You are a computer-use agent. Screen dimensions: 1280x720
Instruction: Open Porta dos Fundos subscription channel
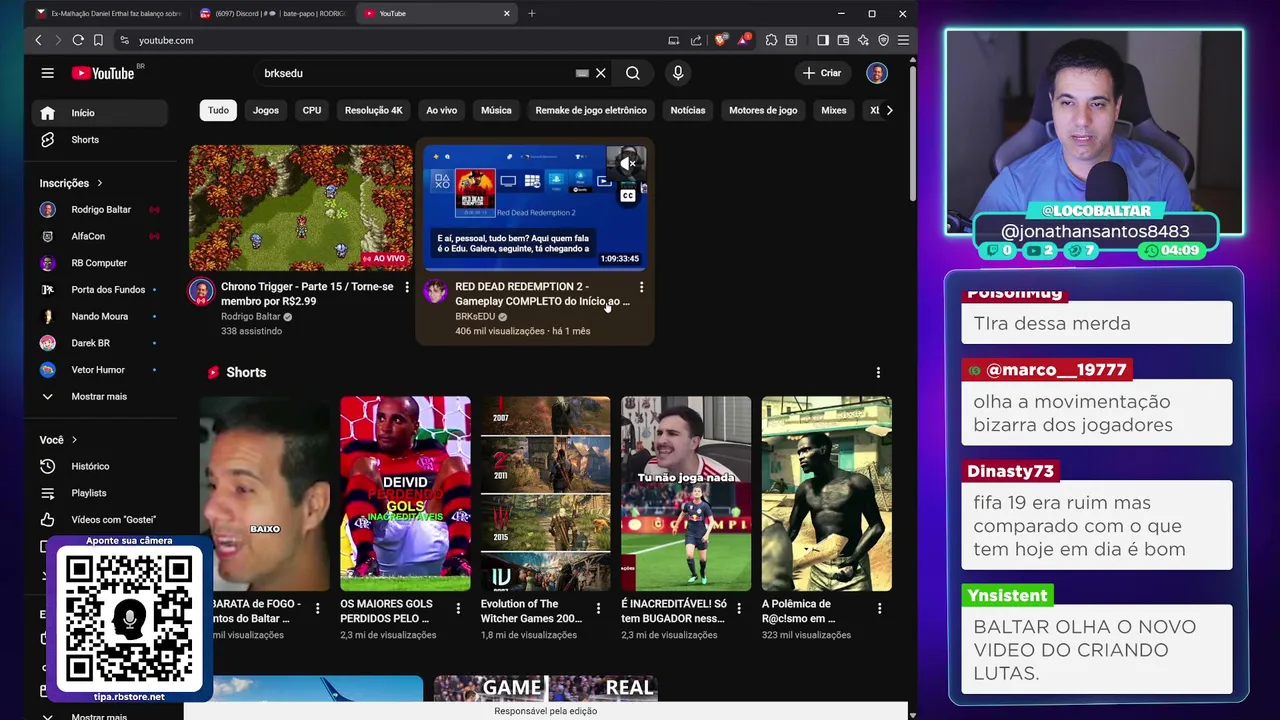(100, 290)
